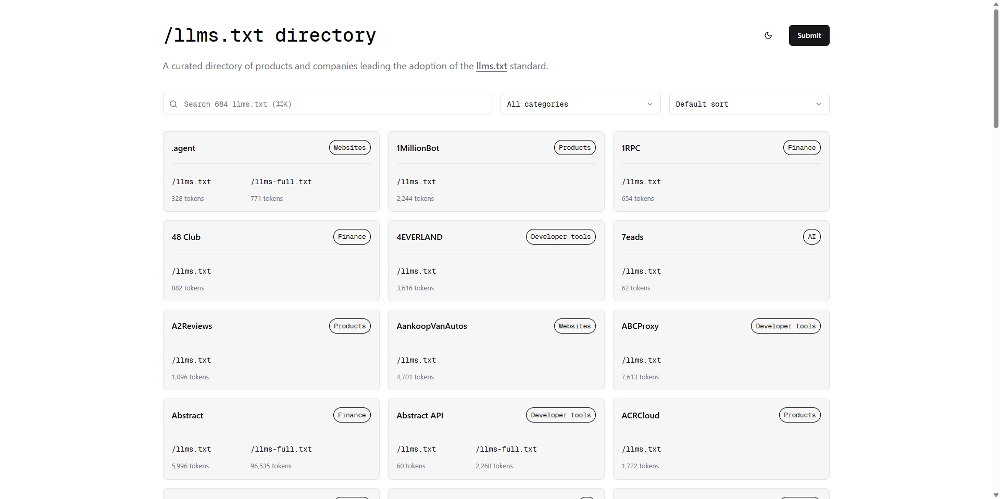Open the All categories dropdown
This screenshot has width=1000, height=499.
580,104
